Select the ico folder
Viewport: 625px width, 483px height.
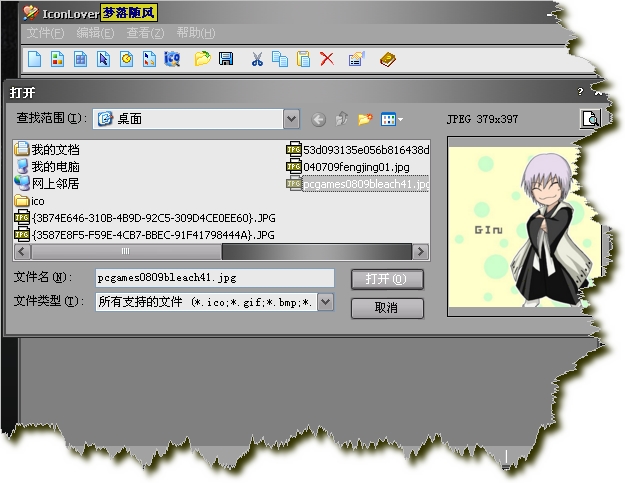pos(29,201)
